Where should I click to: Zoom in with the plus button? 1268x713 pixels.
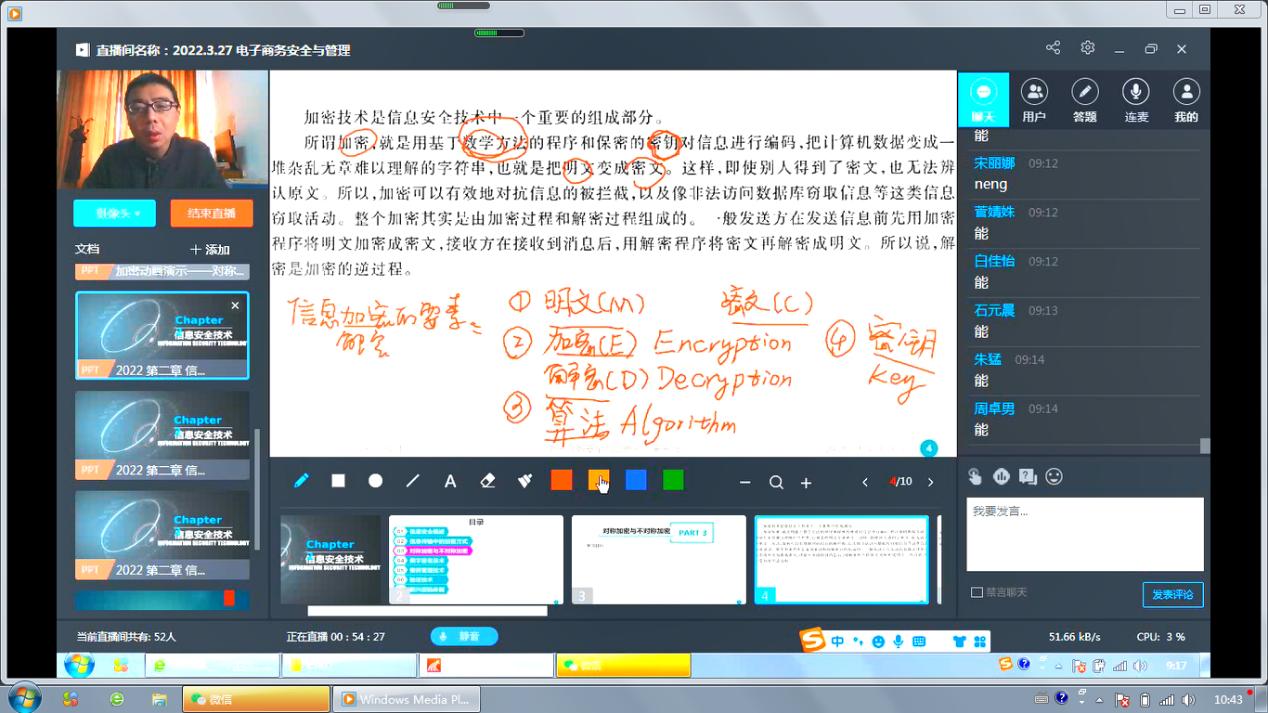(x=806, y=482)
